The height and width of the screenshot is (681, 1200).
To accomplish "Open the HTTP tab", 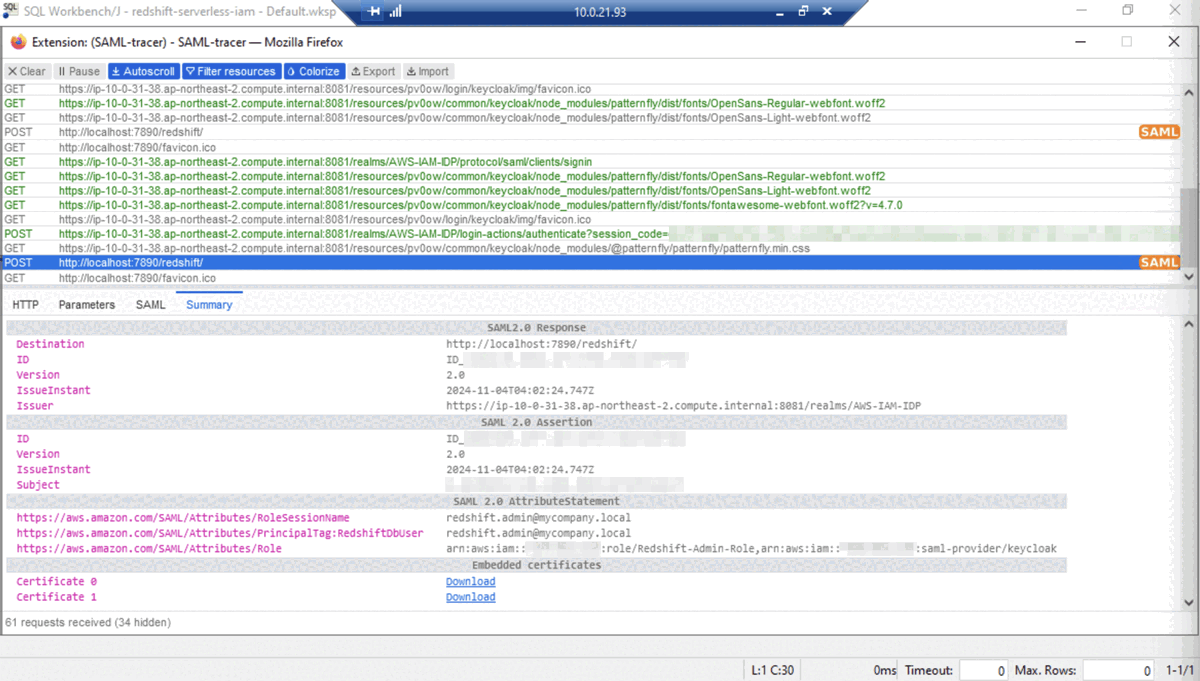I will (26, 305).
